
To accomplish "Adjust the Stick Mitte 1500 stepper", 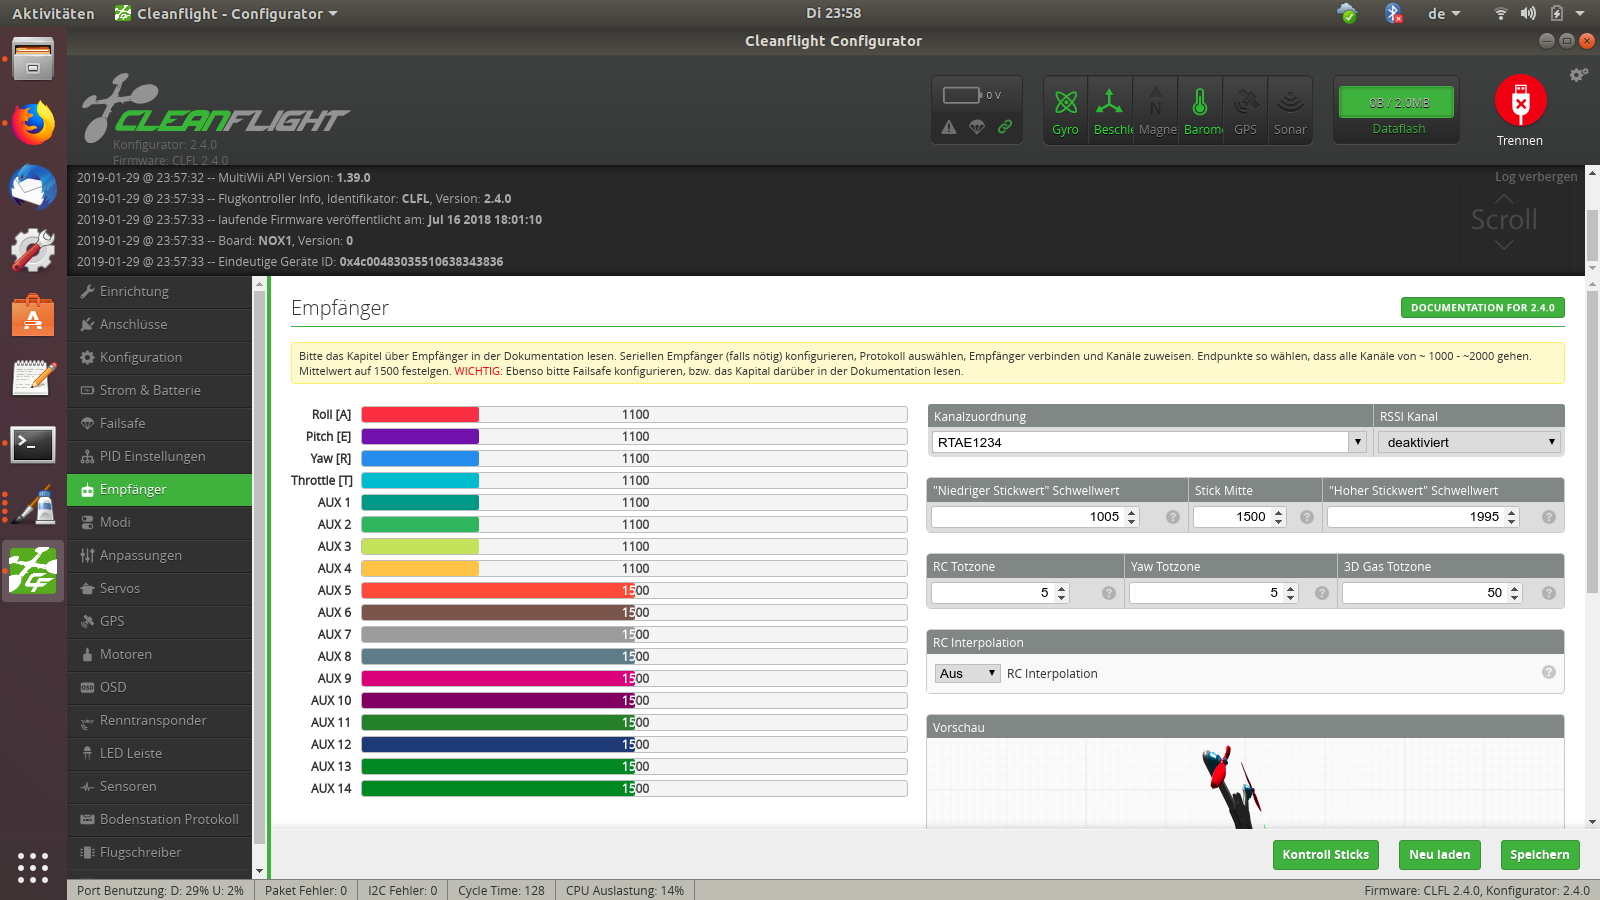I will [1278, 517].
